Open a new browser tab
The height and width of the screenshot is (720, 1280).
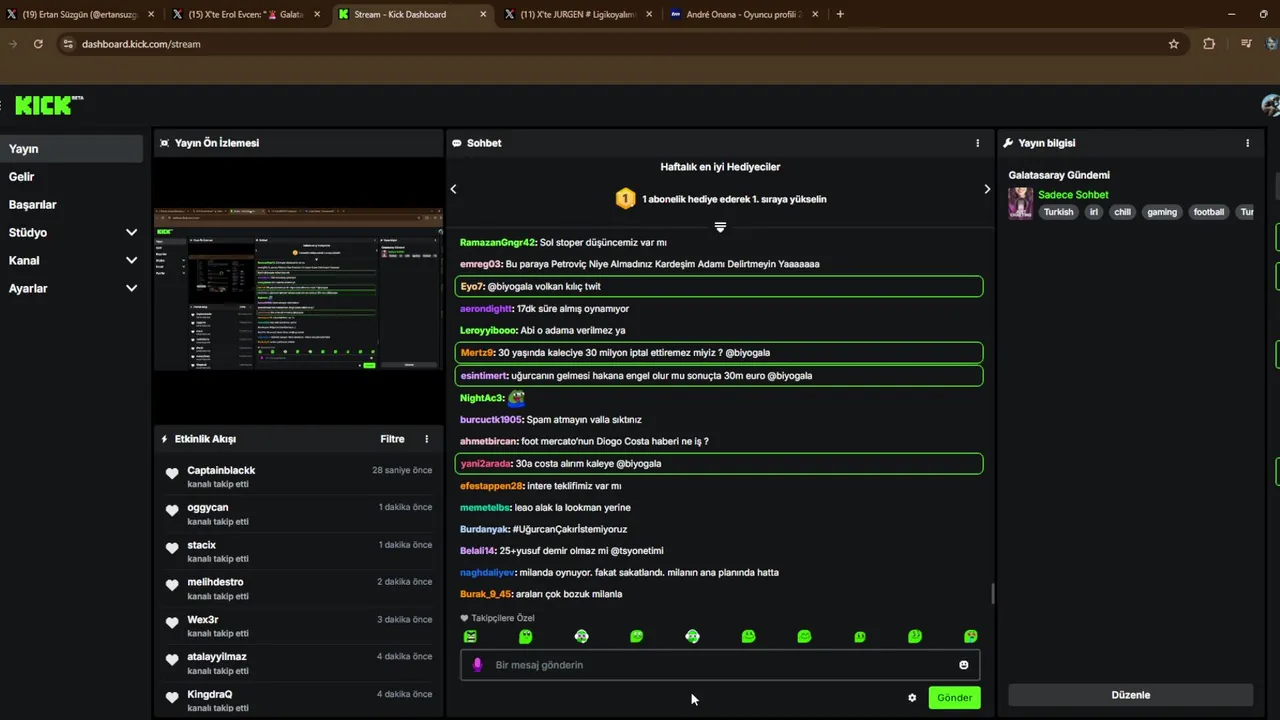[840, 14]
